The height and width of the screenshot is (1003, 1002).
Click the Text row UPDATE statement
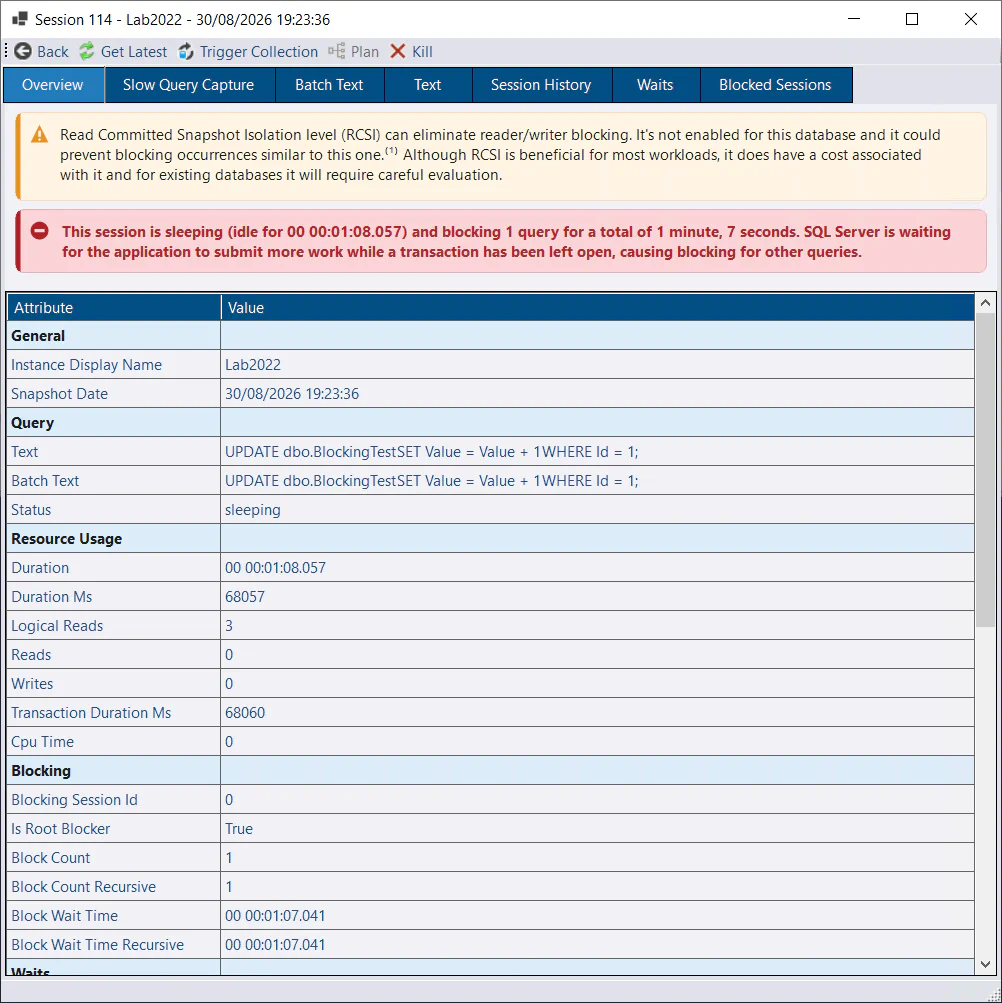tap(431, 452)
